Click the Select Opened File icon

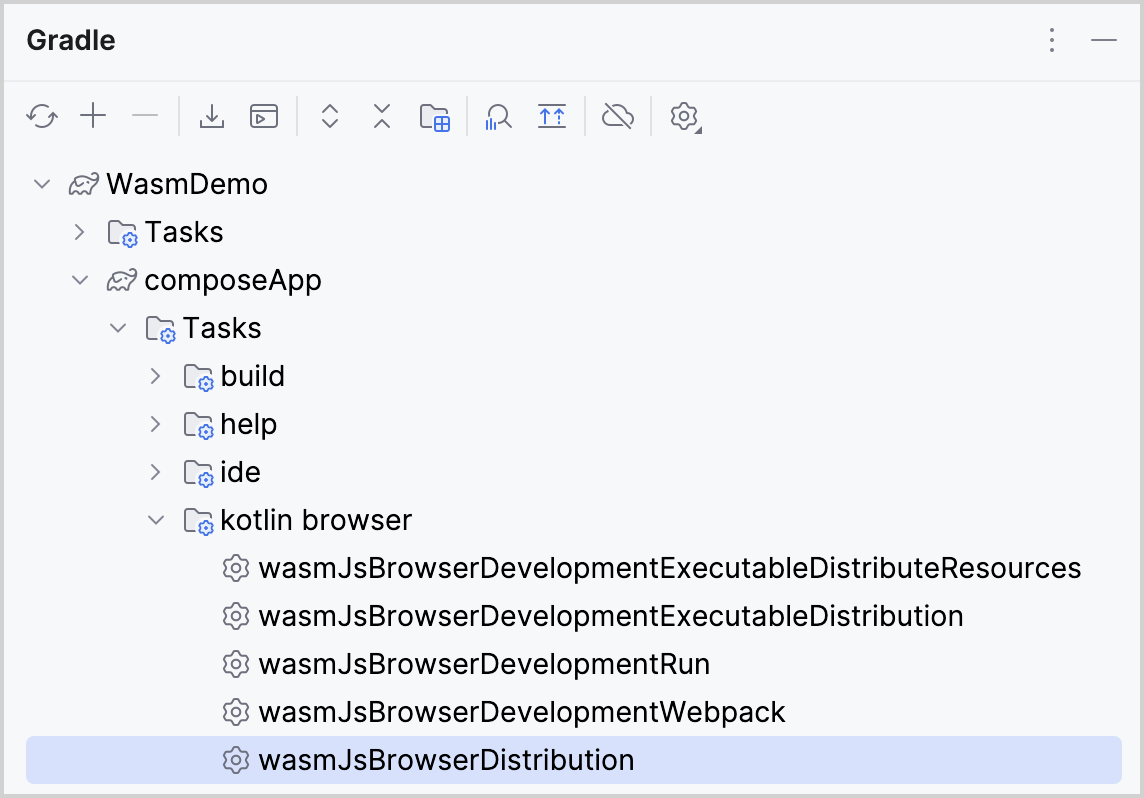point(552,116)
